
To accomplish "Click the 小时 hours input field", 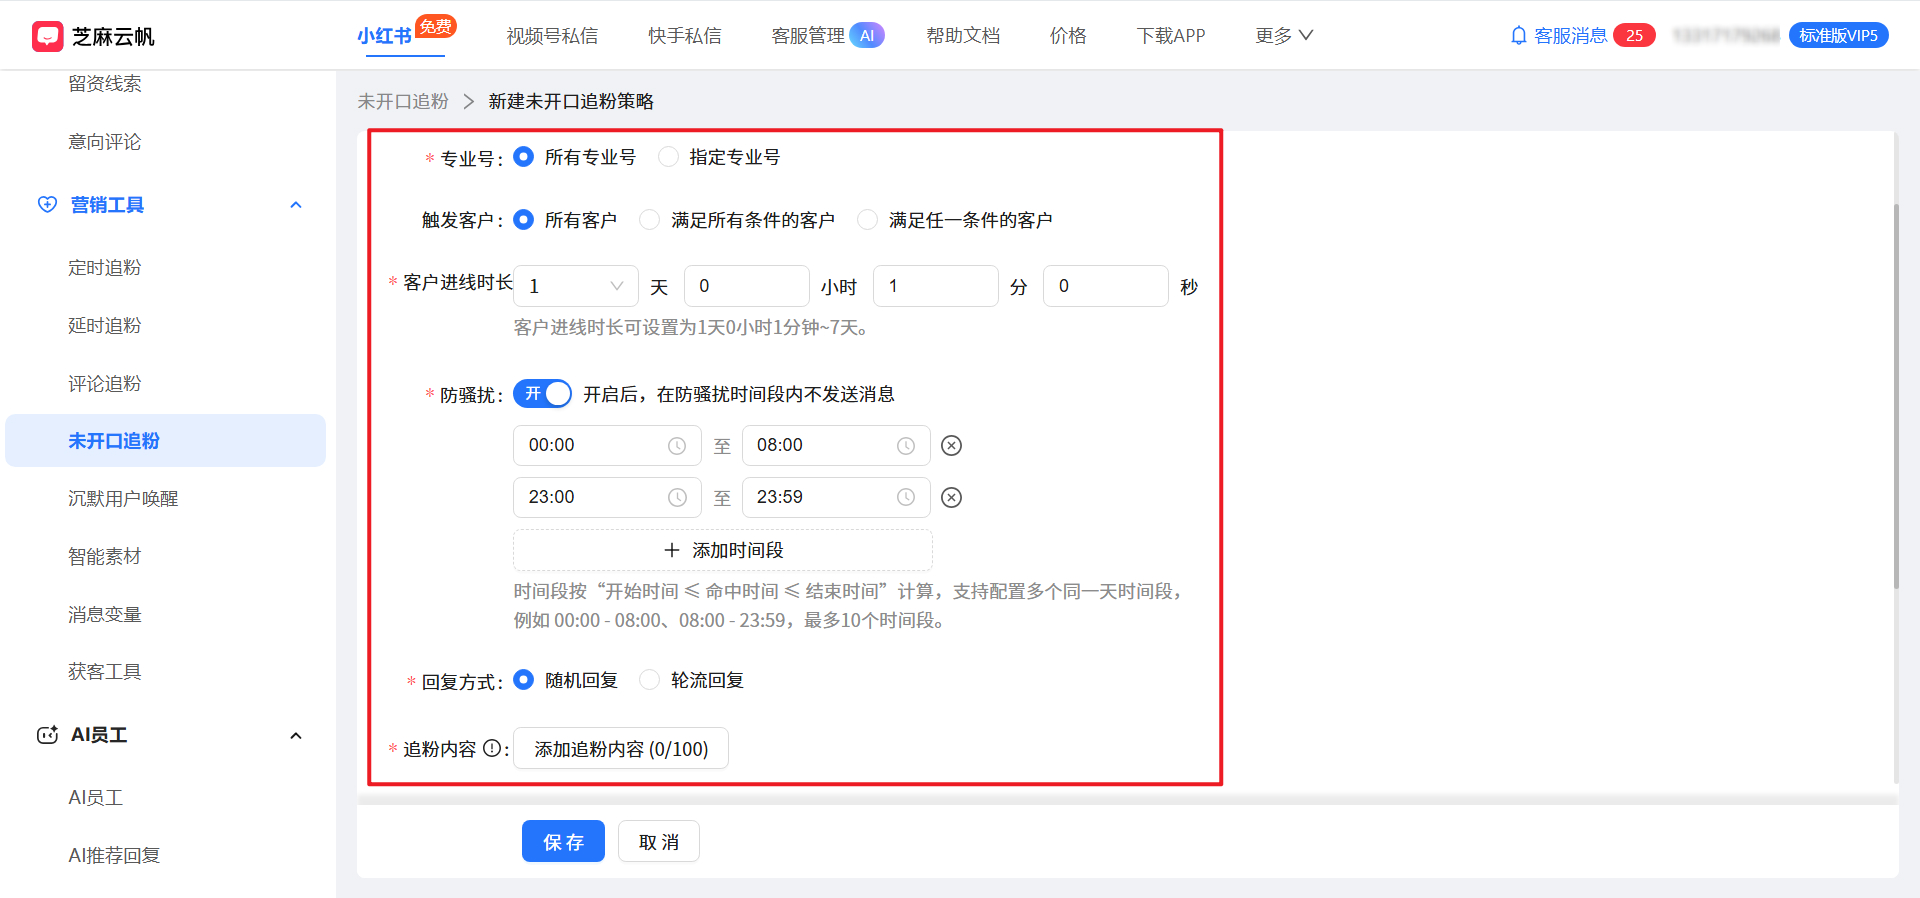I will (x=747, y=286).
